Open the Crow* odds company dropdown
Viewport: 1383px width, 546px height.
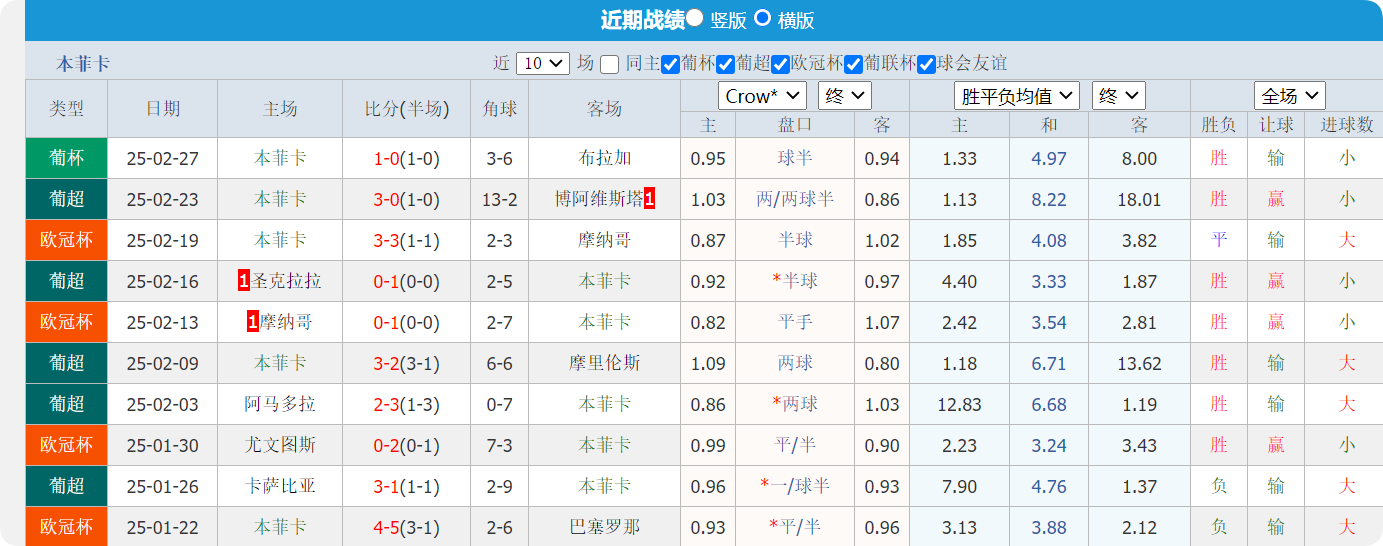click(x=762, y=96)
